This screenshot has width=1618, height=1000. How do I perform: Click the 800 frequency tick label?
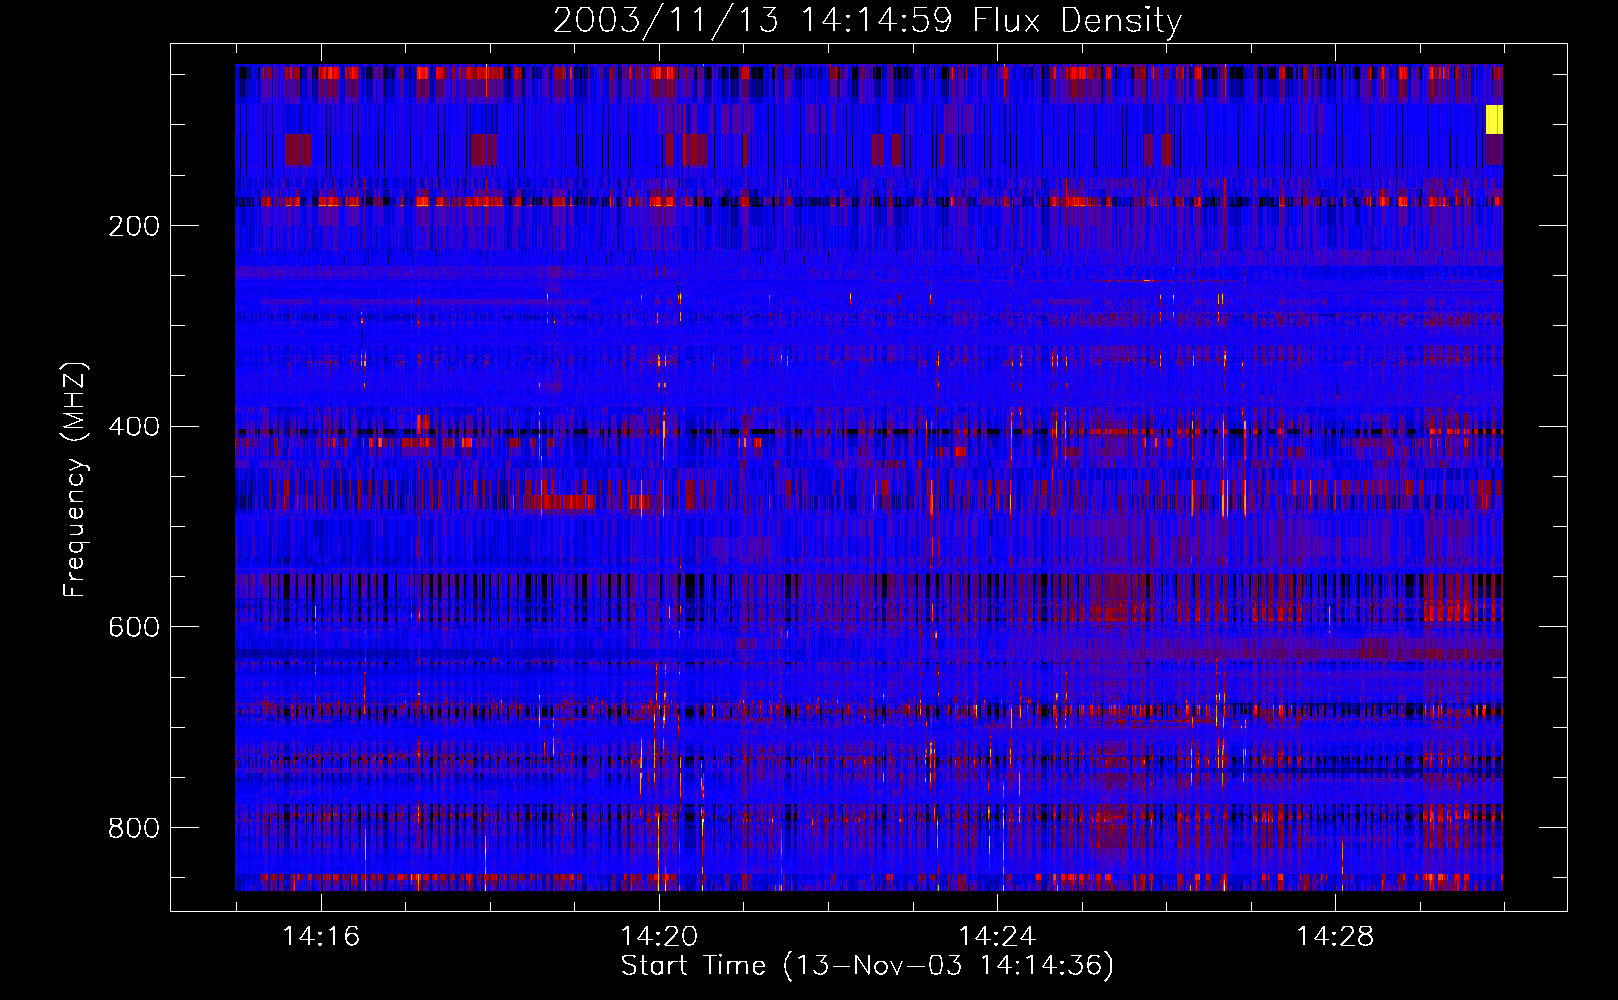(134, 828)
